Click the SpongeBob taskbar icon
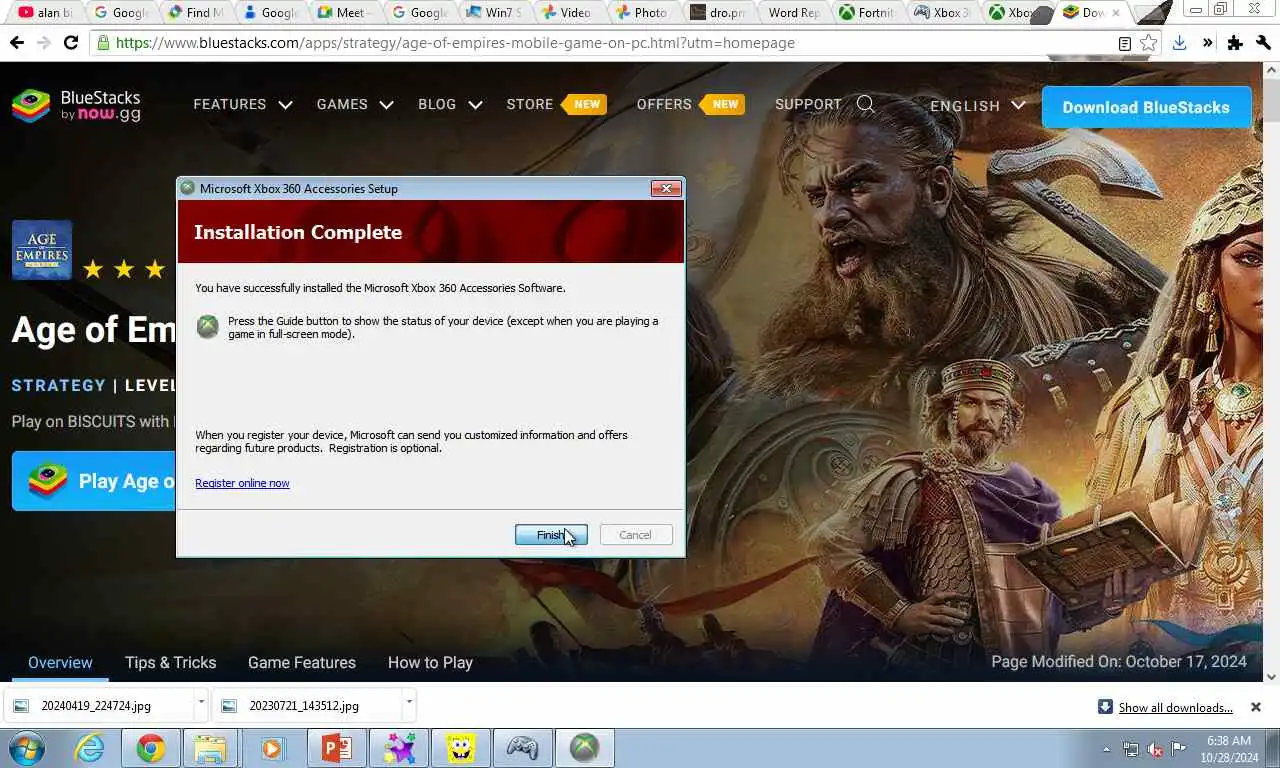 click(460, 748)
